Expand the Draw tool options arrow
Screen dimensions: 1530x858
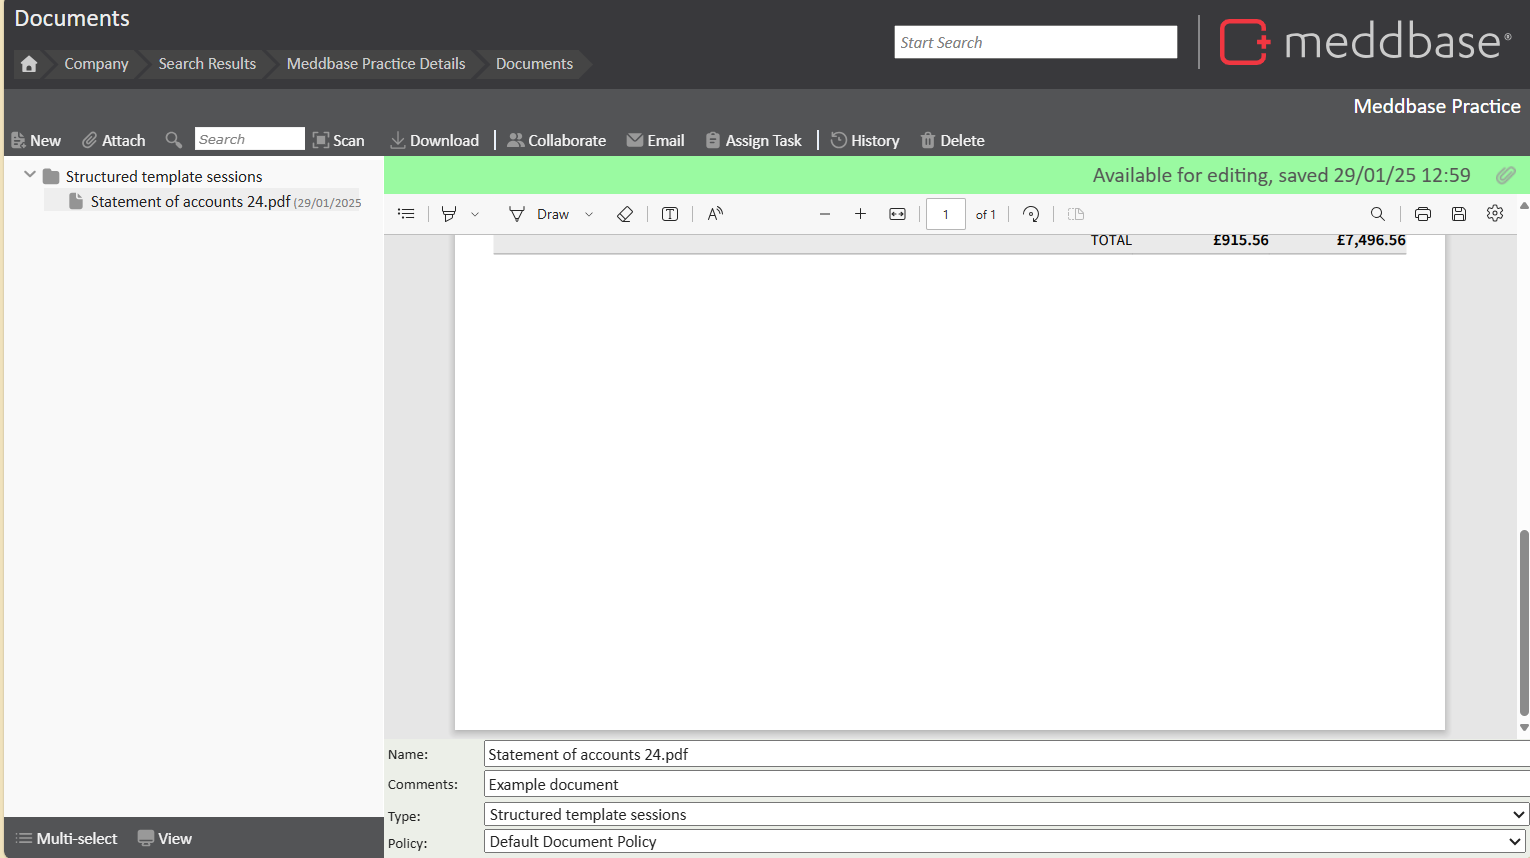click(589, 214)
